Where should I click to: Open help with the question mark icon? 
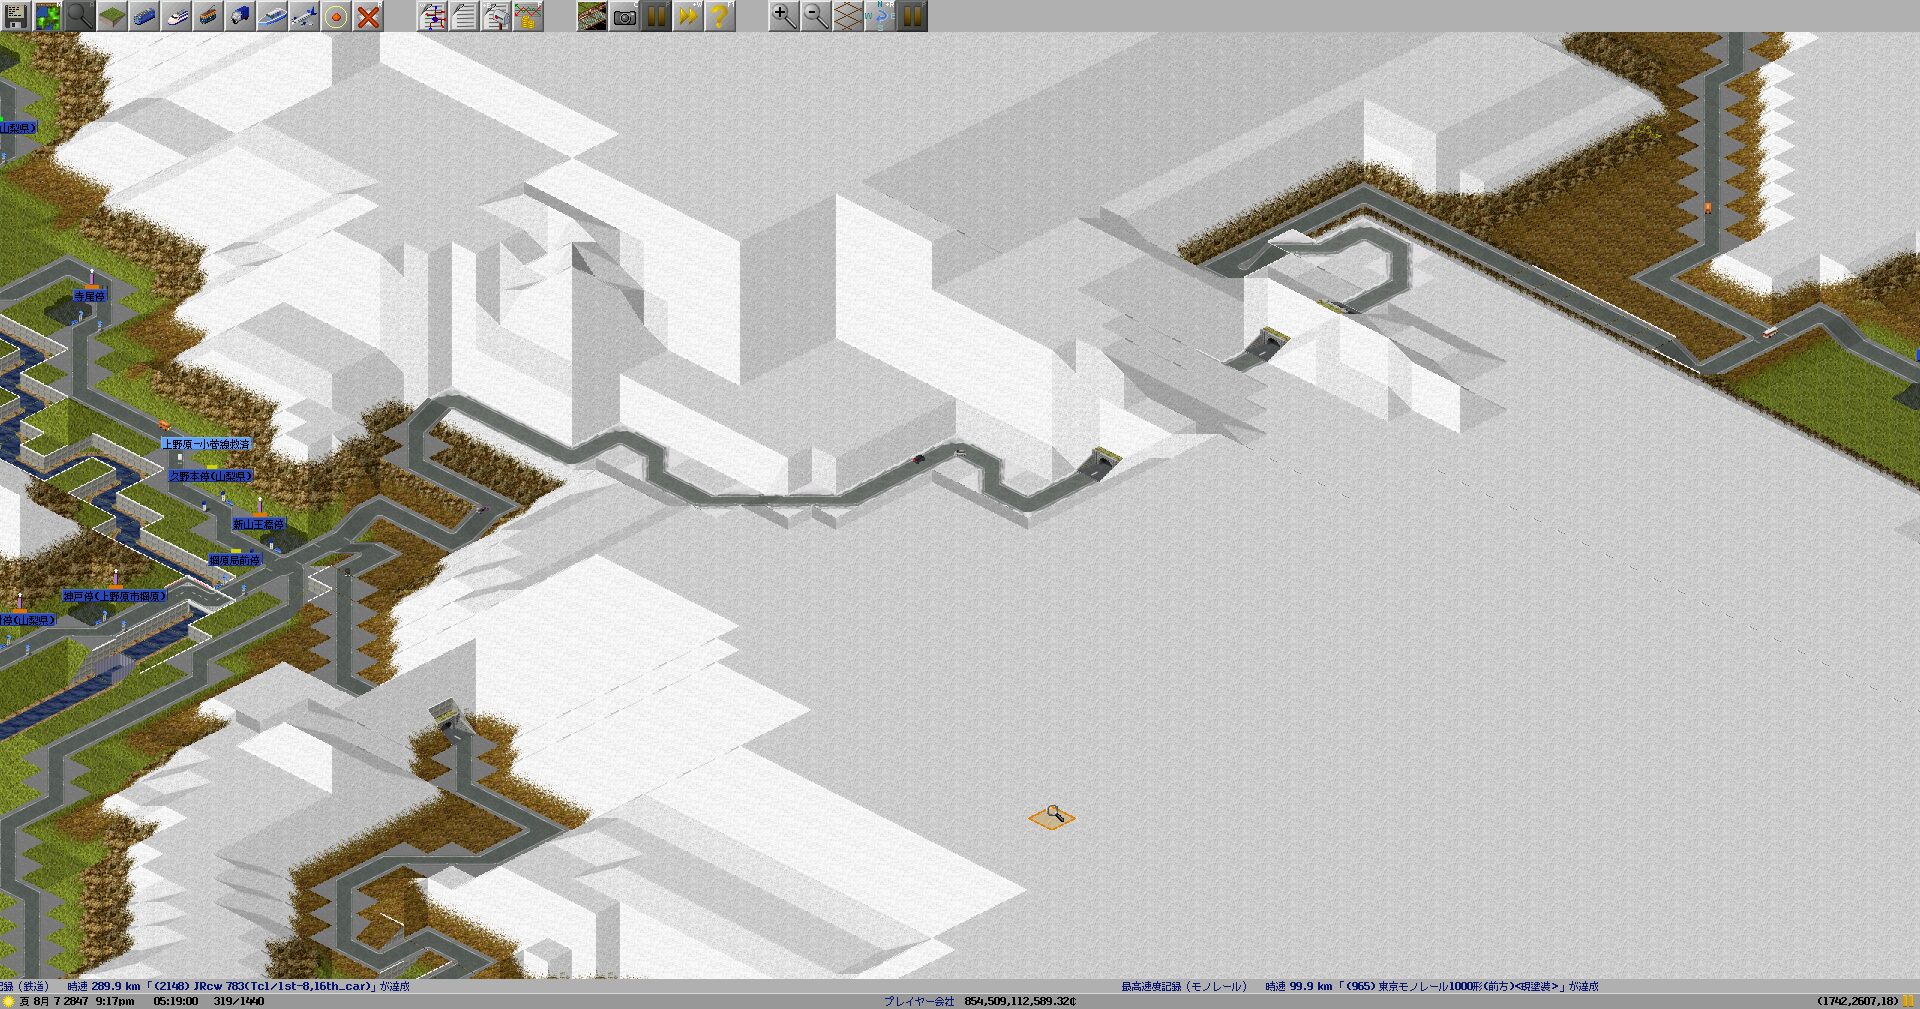[x=719, y=16]
